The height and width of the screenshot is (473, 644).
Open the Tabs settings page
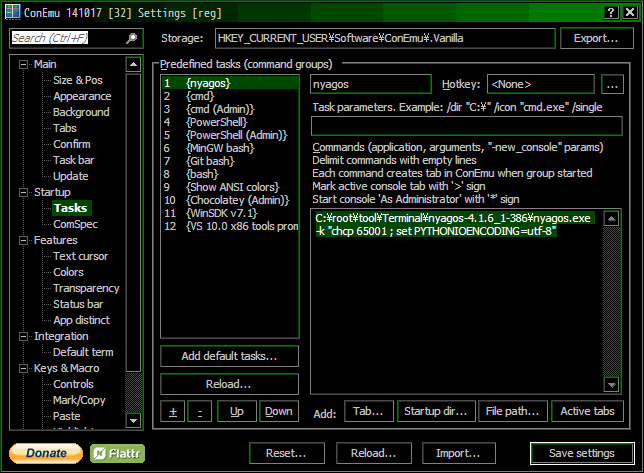tap(65, 128)
